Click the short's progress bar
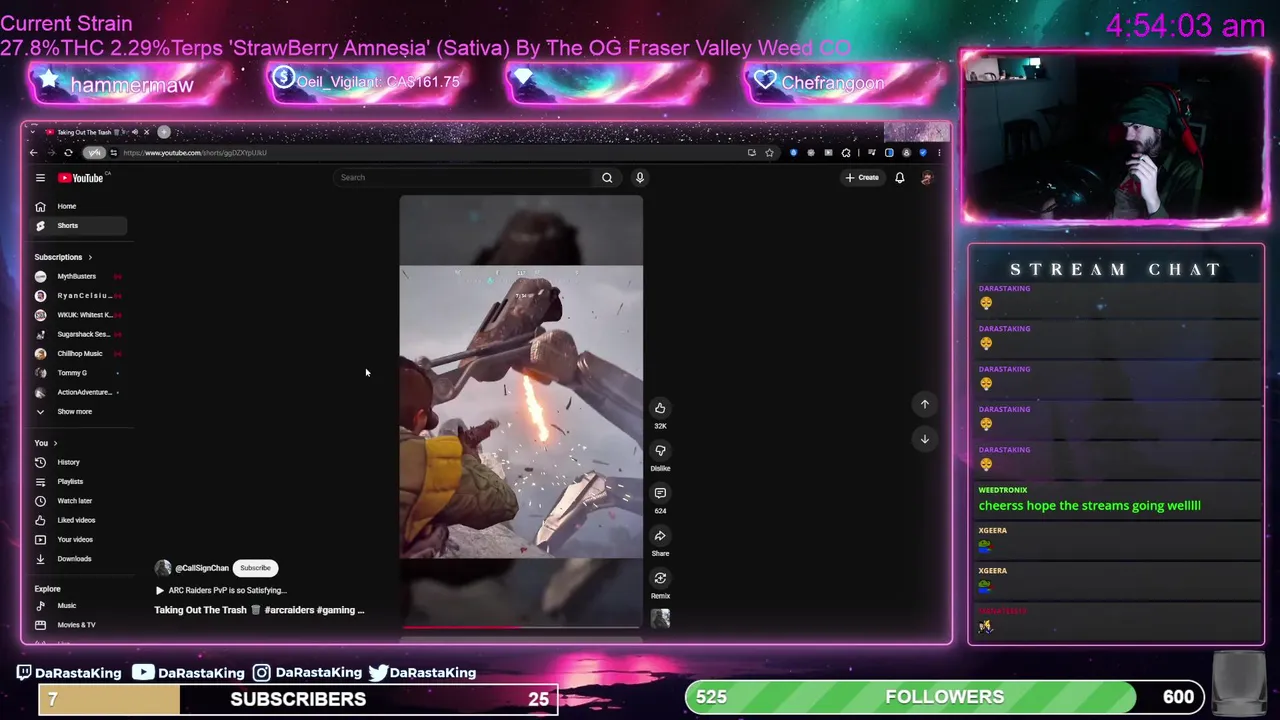 521,628
